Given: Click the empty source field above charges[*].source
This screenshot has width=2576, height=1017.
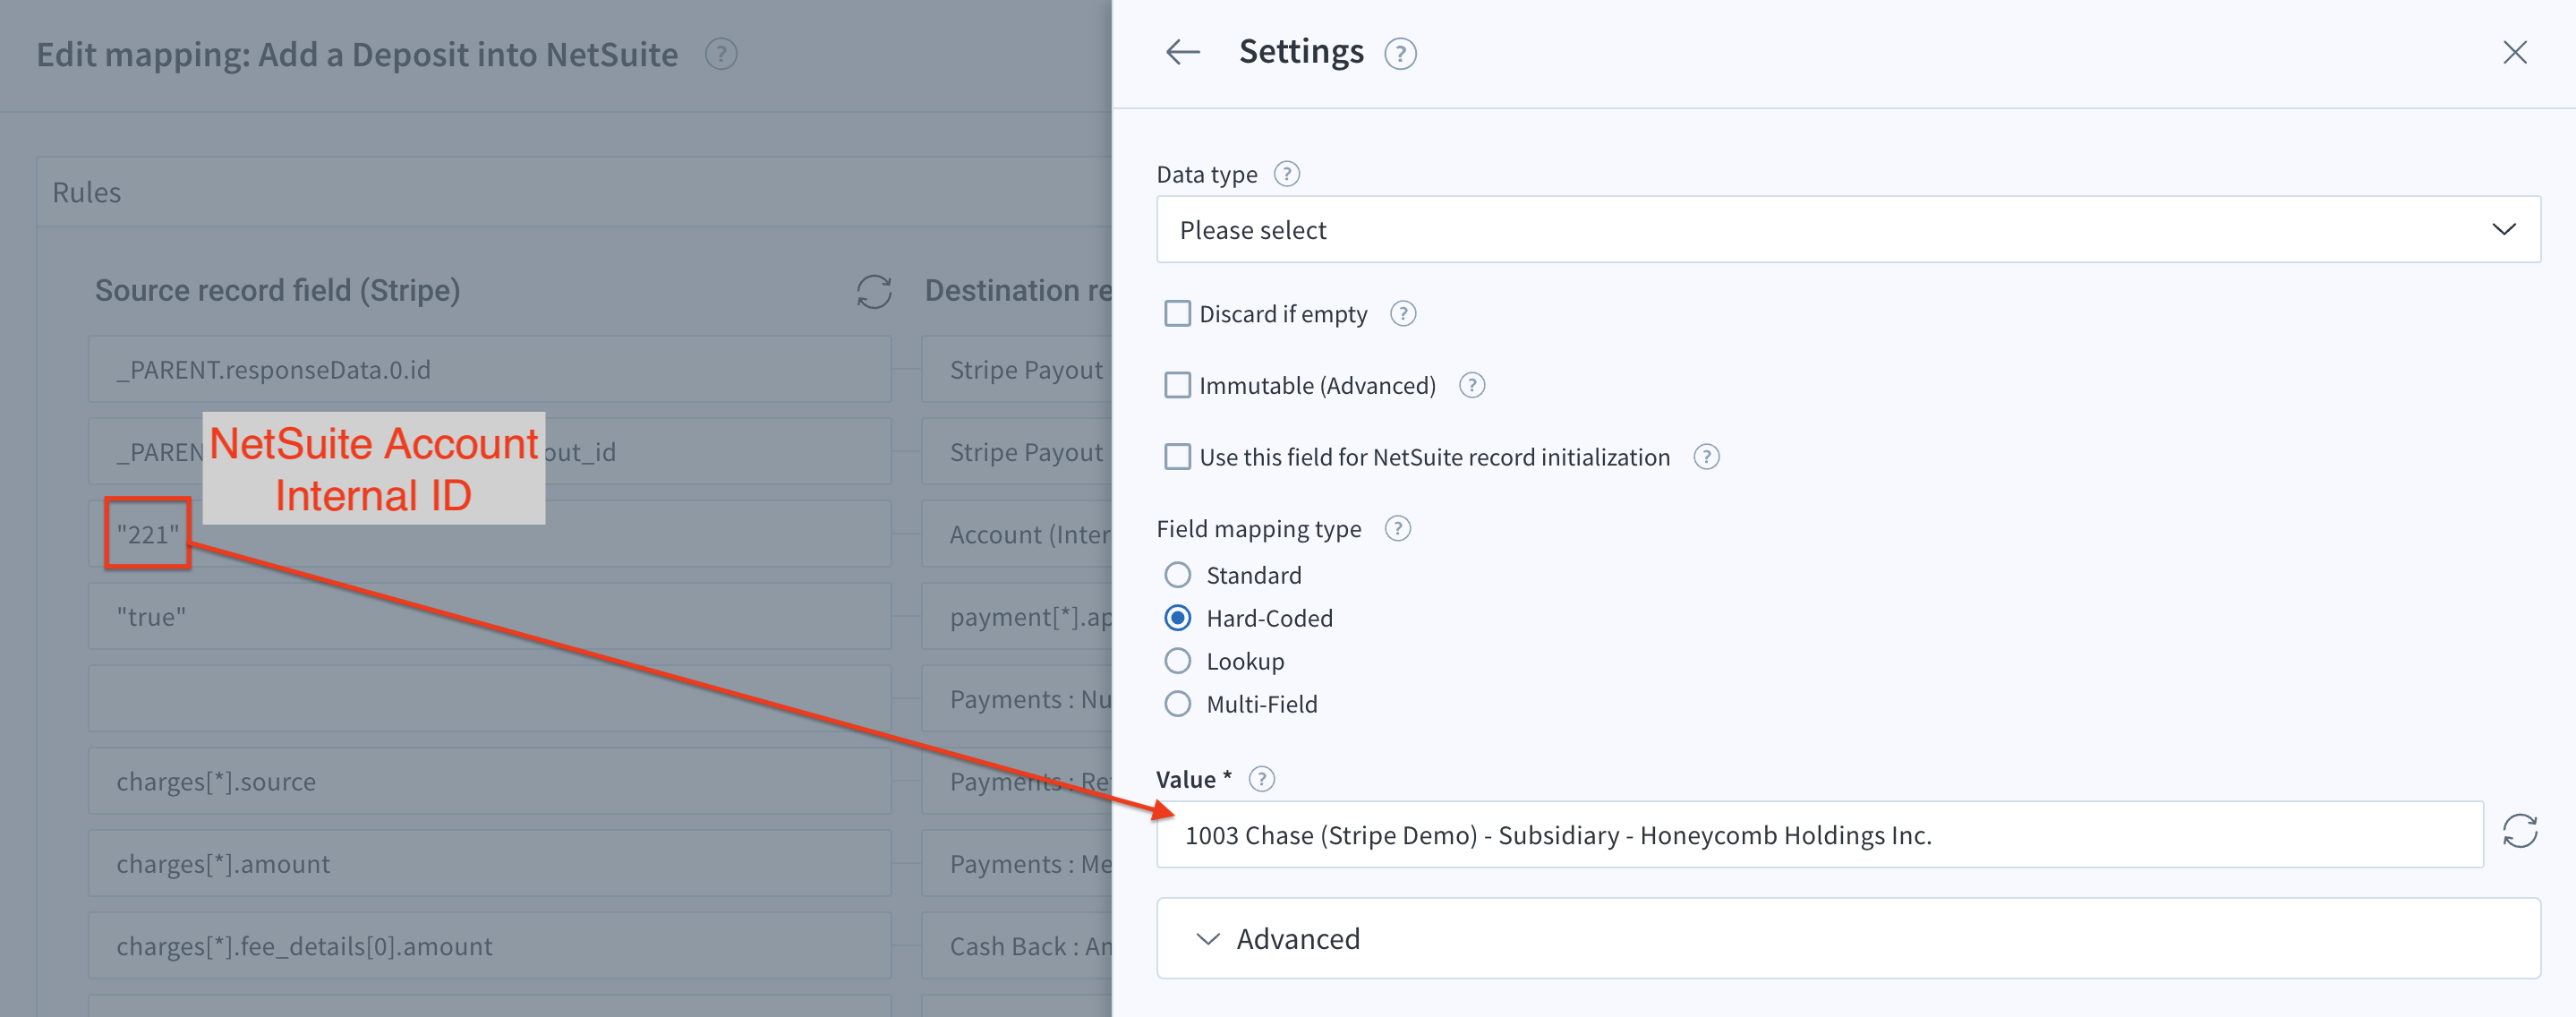Looking at the screenshot, I should (x=490, y=699).
